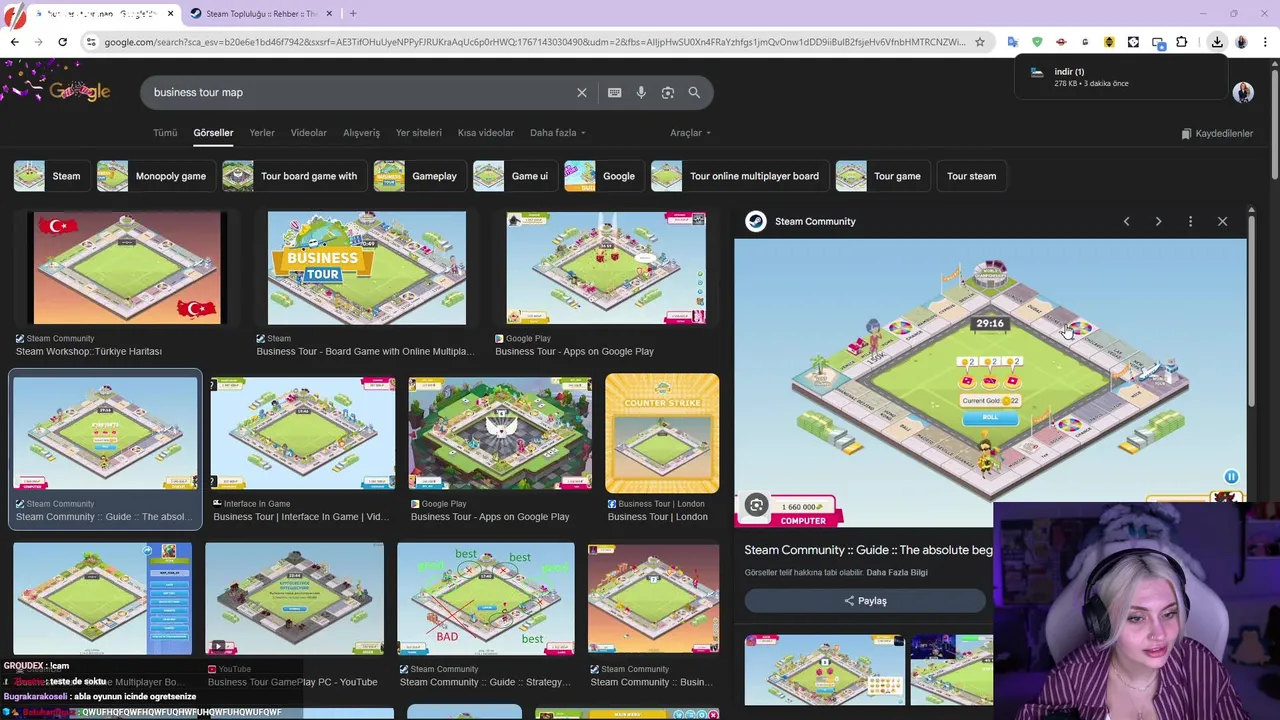Image resolution: width=1280 pixels, height=720 pixels.
Task: Click the Paylaş share button
Action: coord(865,601)
